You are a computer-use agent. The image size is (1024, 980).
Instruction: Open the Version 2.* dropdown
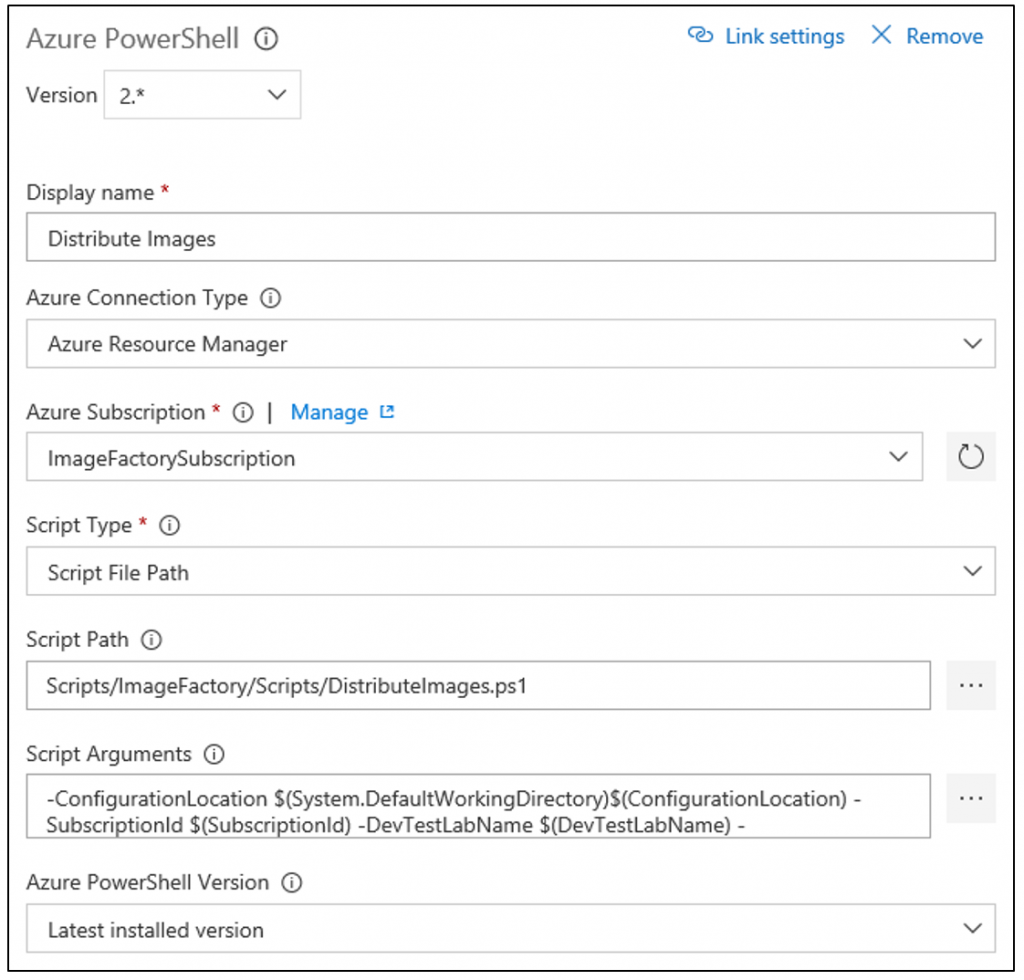click(x=202, y=95)
